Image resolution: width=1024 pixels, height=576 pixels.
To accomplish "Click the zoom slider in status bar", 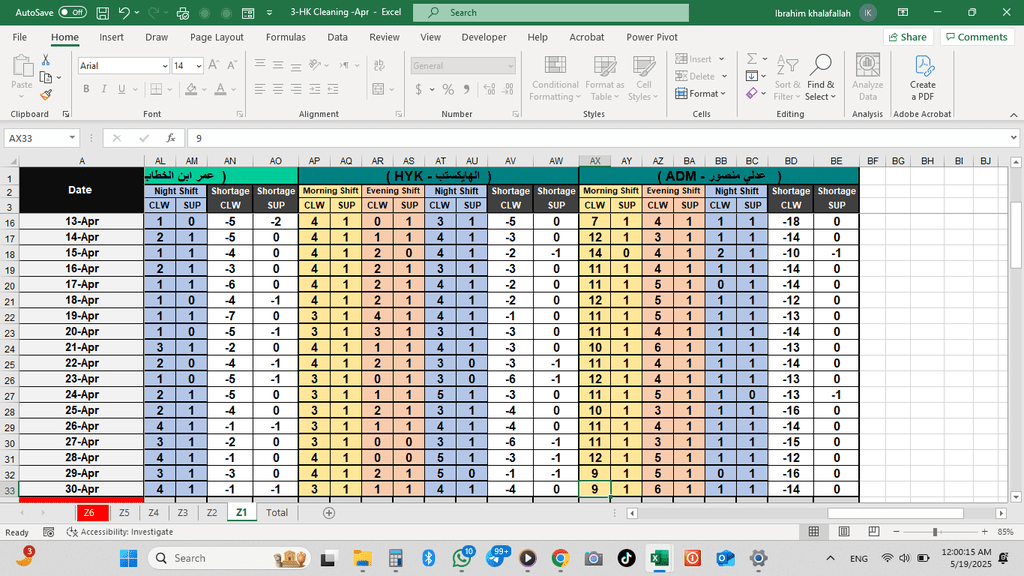I will tap(934, 532).
